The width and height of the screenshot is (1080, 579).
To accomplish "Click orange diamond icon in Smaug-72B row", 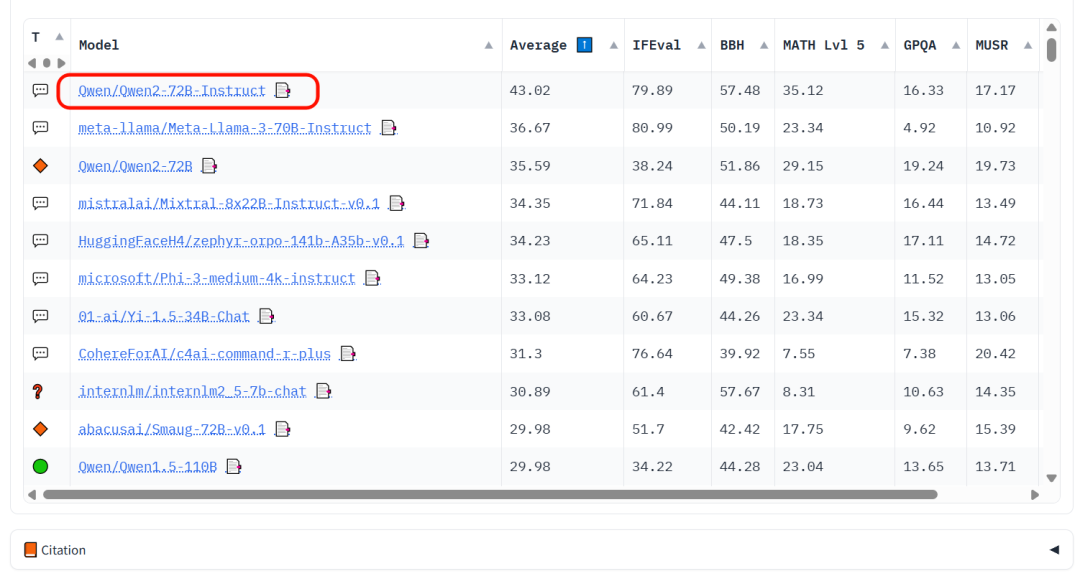I will (x=41, y=429).
